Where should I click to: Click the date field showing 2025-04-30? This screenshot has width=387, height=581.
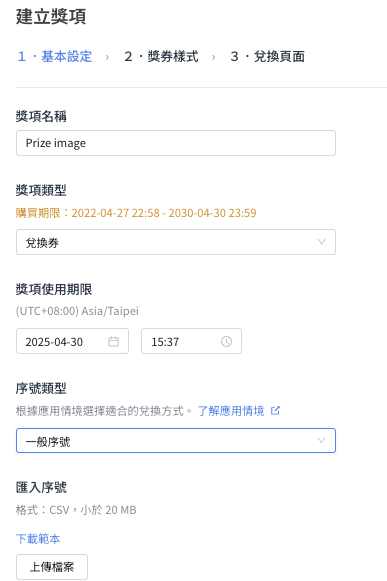72,341
